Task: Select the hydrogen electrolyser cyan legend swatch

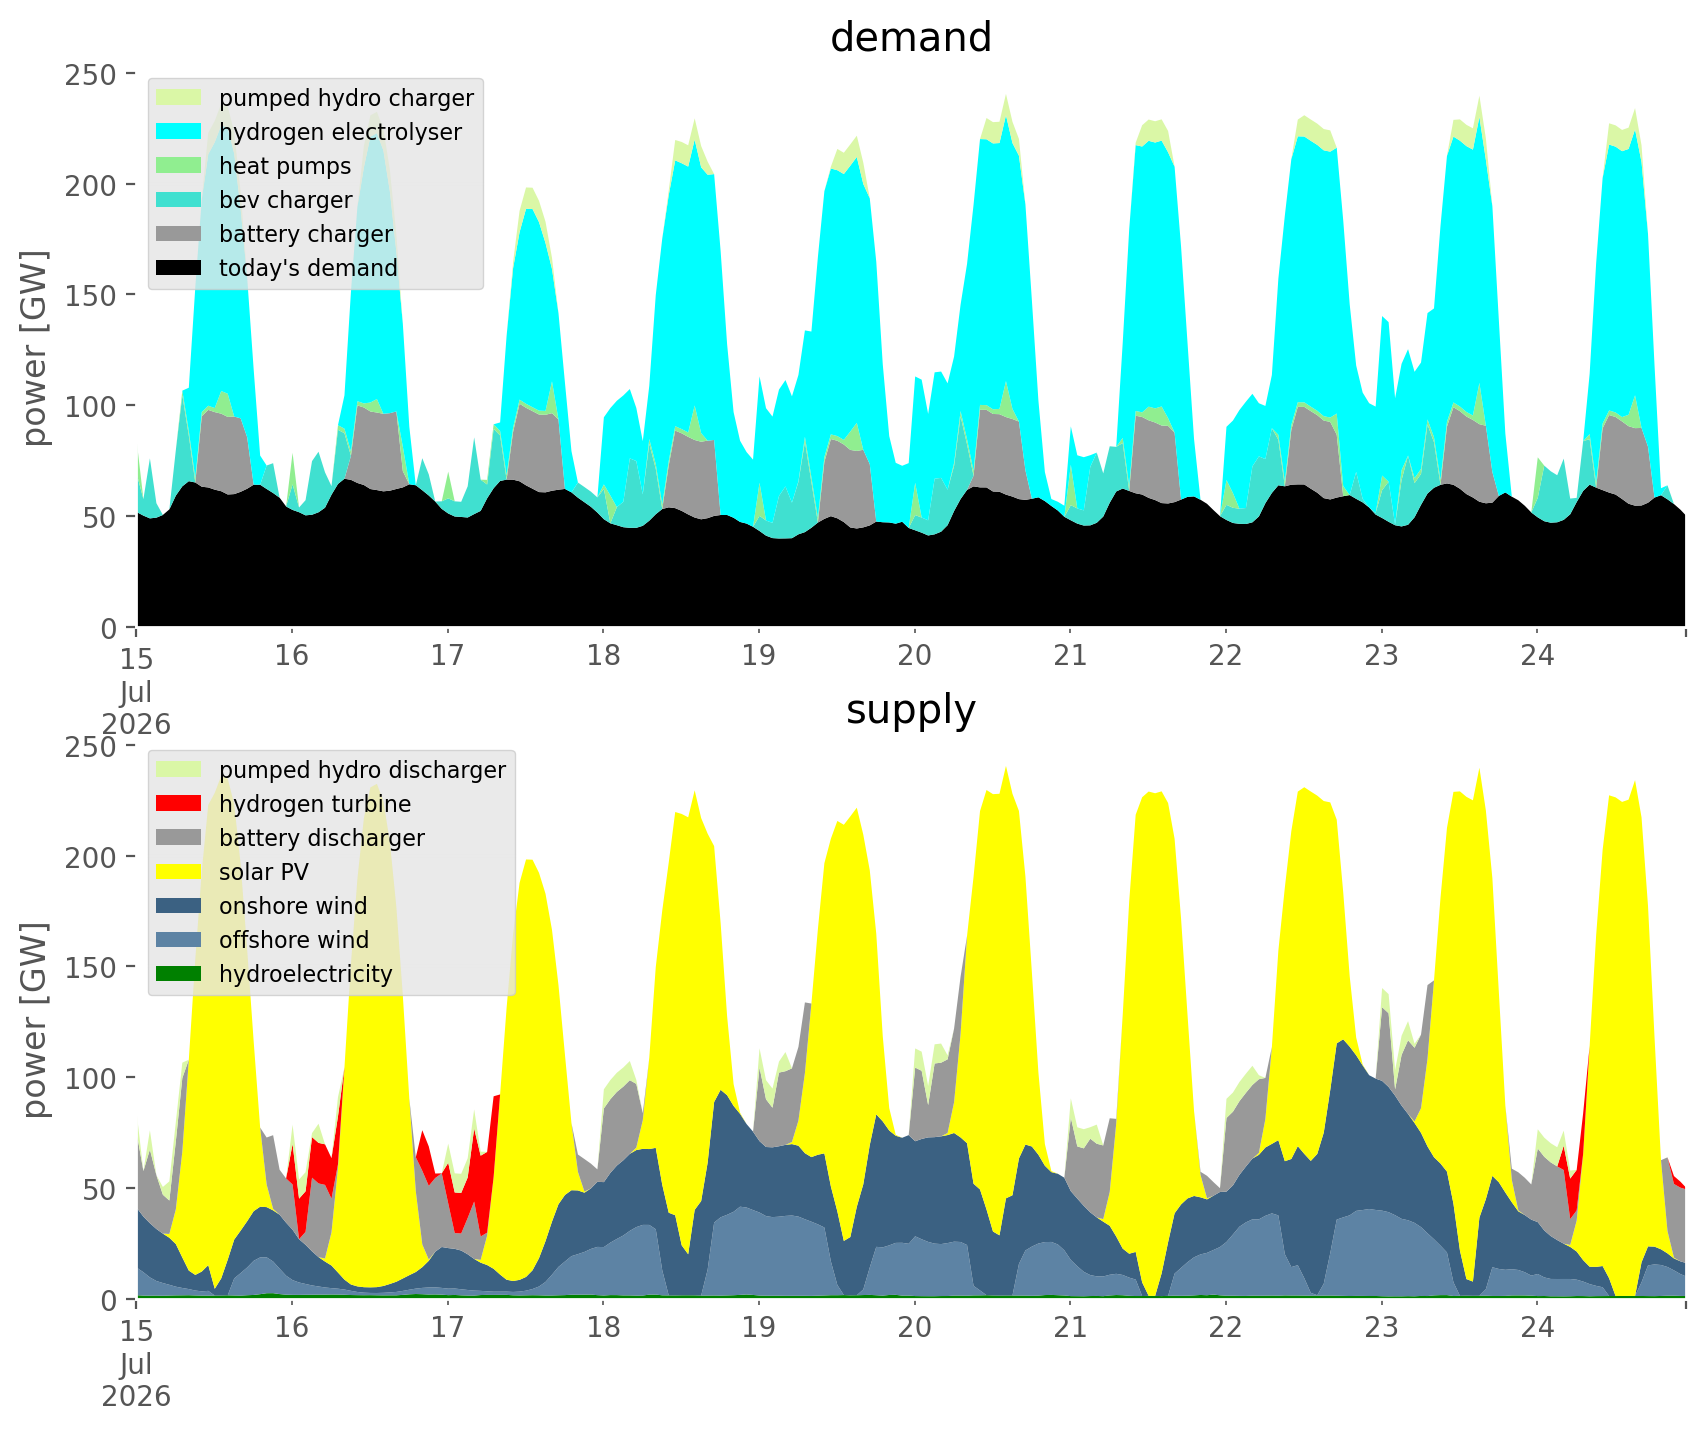Action: tap(179, 132)
